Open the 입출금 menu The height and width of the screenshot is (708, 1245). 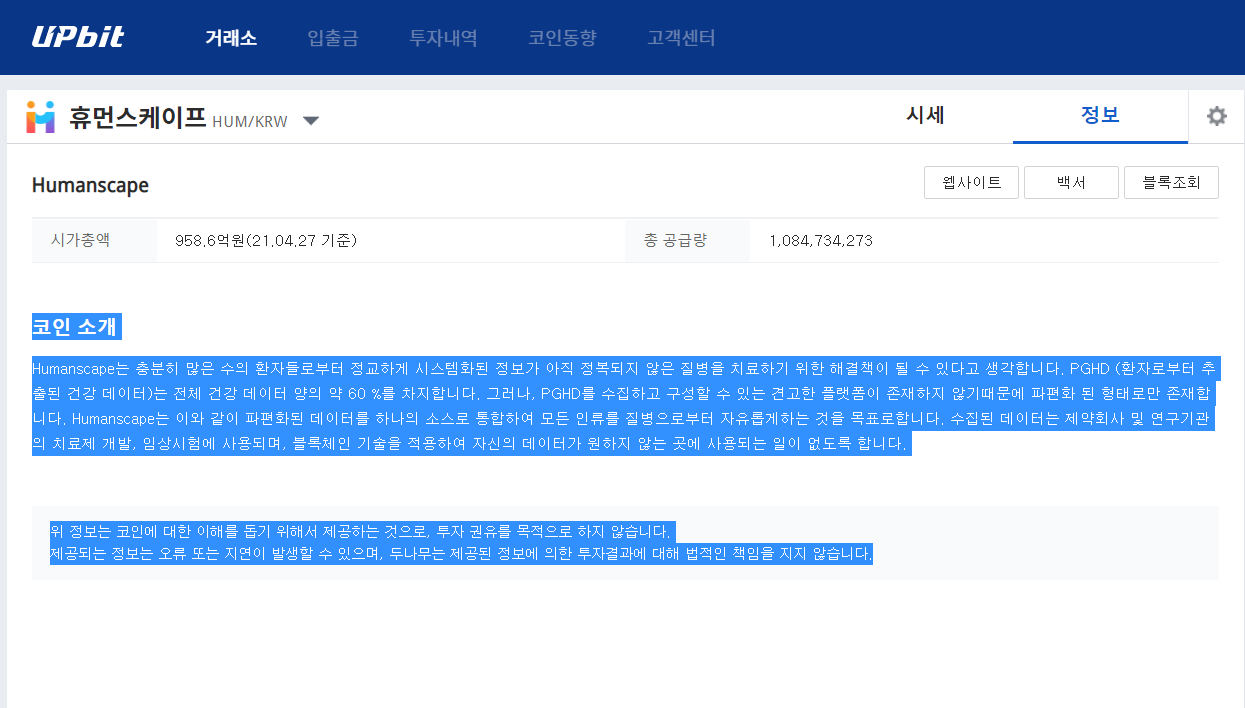pyautogui.click(x=333, y=38)
